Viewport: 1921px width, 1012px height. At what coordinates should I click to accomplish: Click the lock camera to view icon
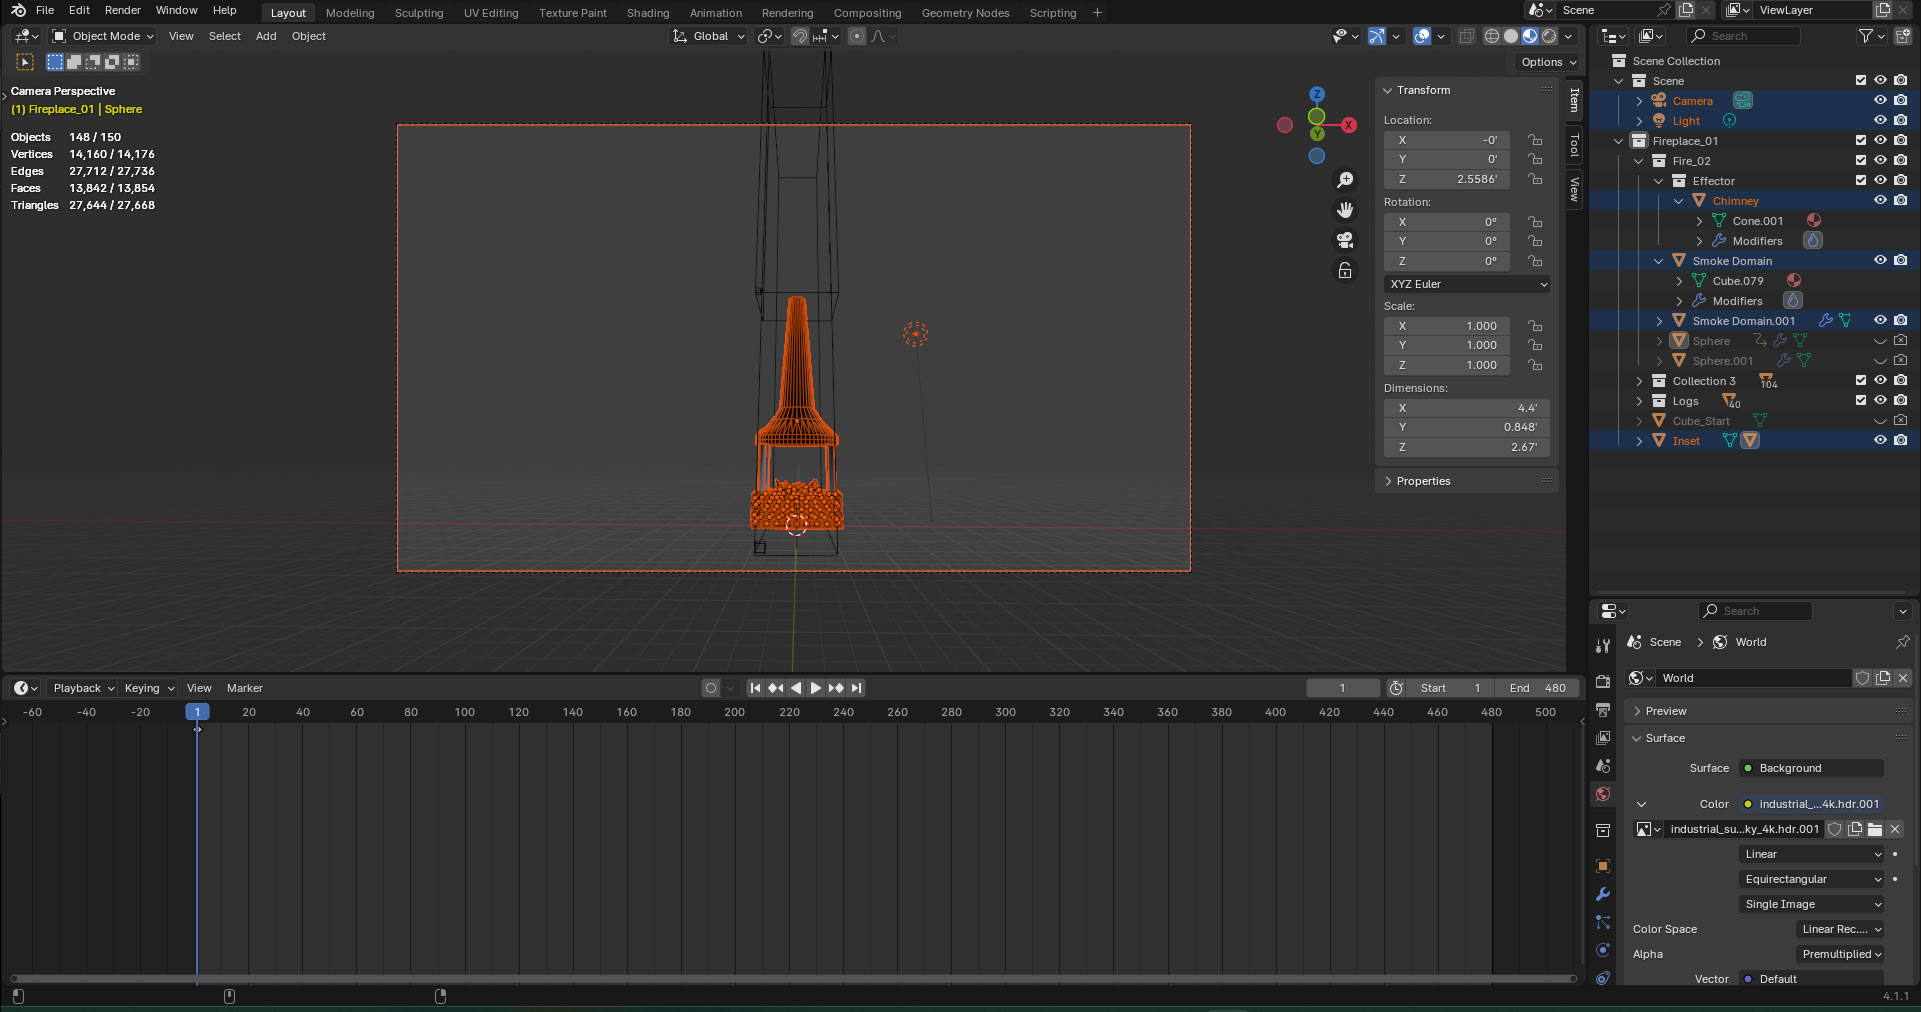pyautogui.click(x=1345, y=271)
